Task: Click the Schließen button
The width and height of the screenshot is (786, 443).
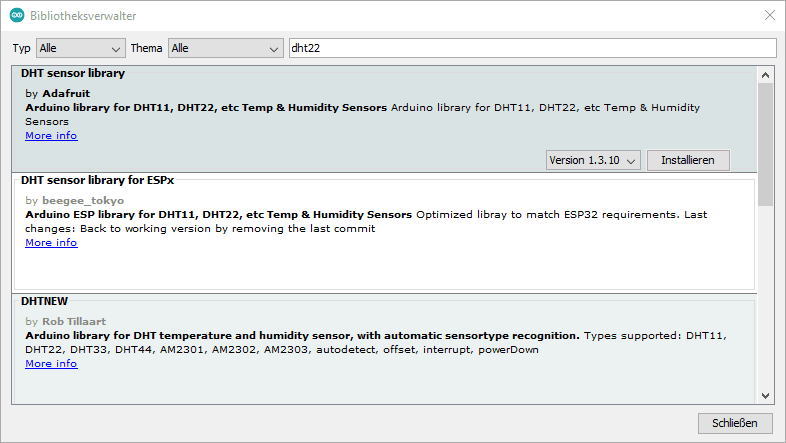Action: coord(735,423)
